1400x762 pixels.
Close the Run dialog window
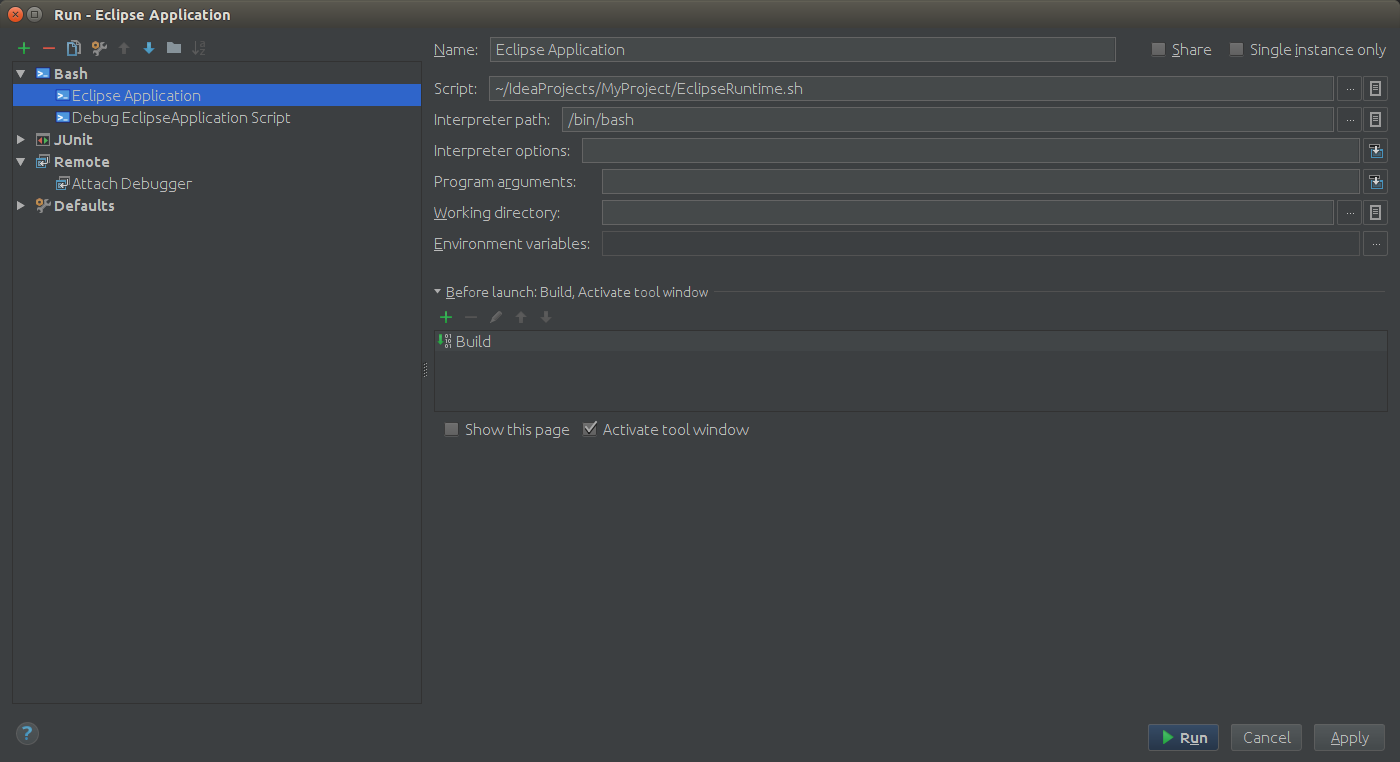point(15,14)
